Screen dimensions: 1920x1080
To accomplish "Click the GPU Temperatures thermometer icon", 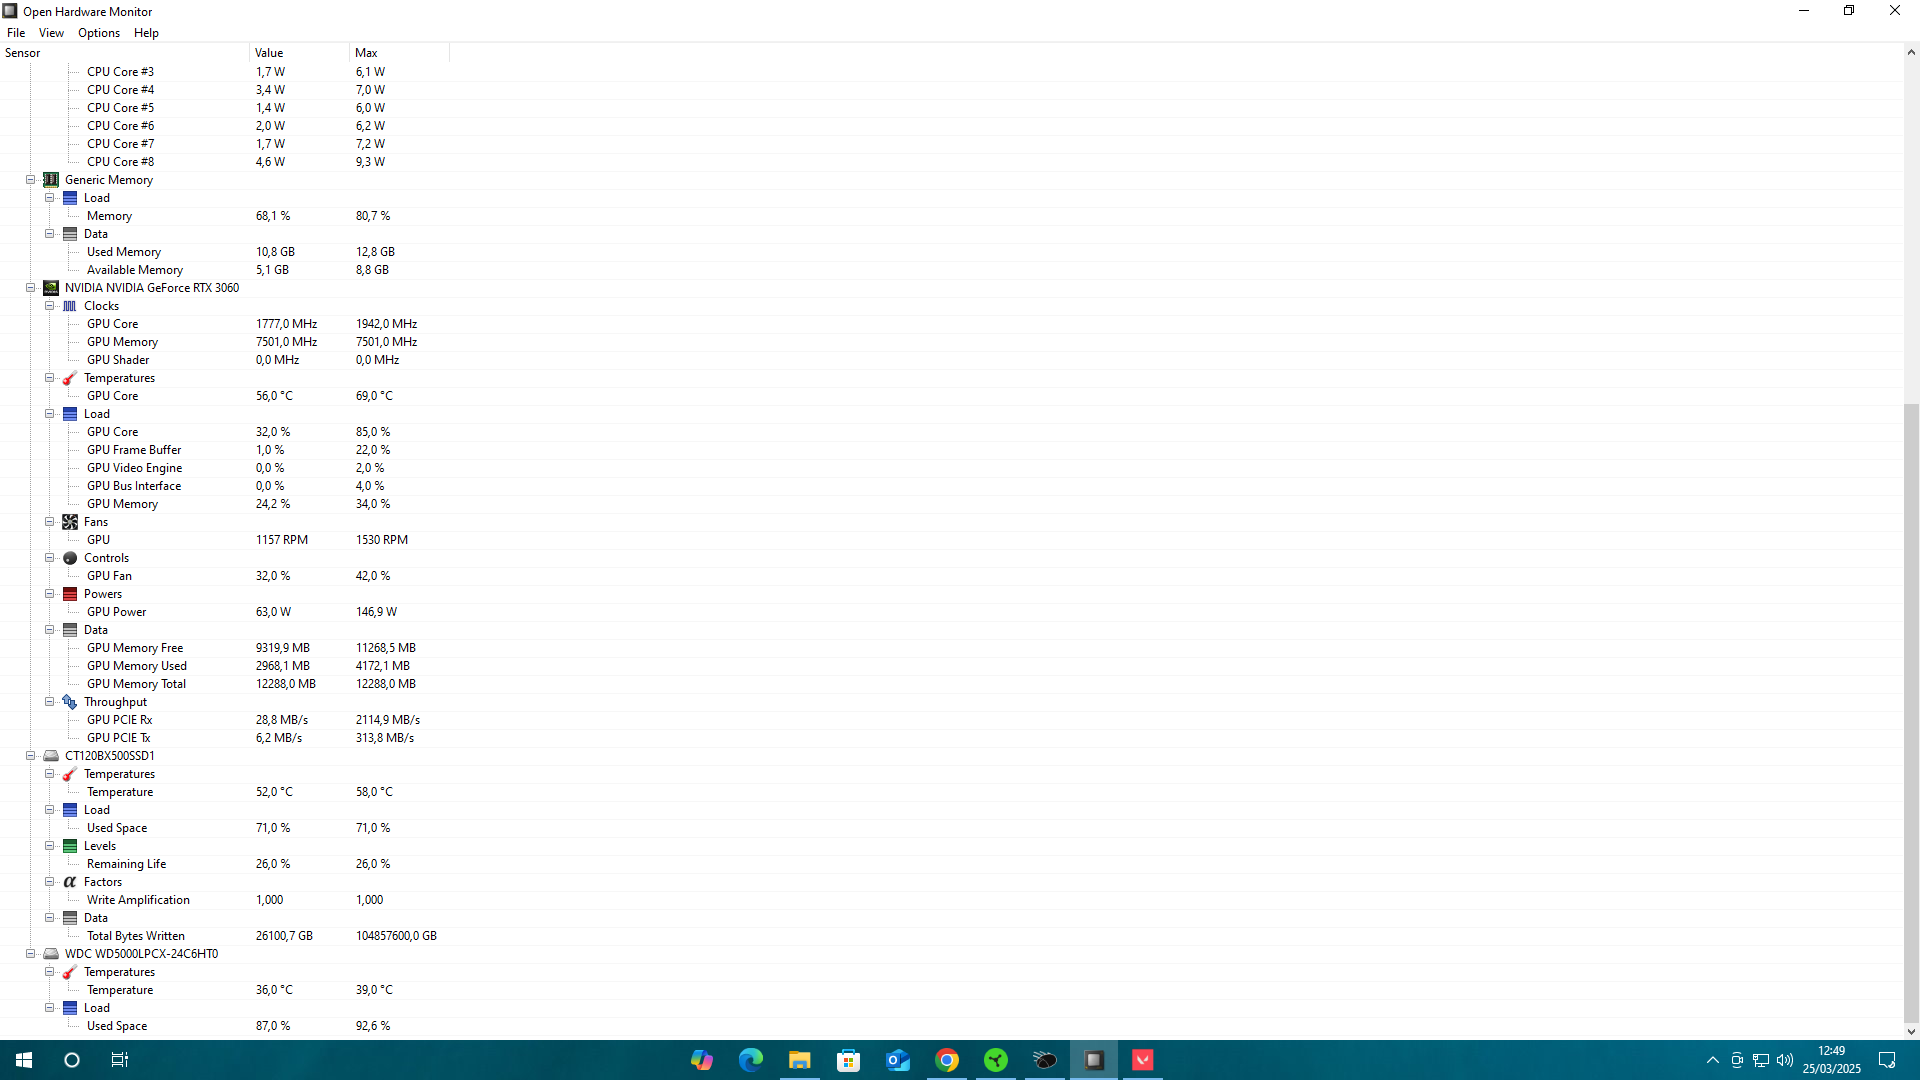I will pyautogui.click(x=70, y=378).
